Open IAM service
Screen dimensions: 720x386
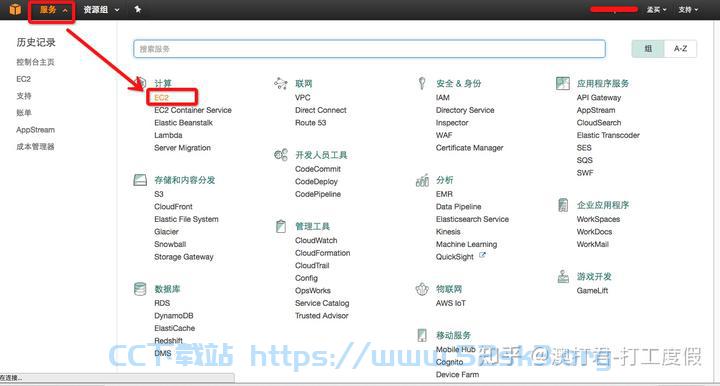pyautogui.click(x=443, y=98)
